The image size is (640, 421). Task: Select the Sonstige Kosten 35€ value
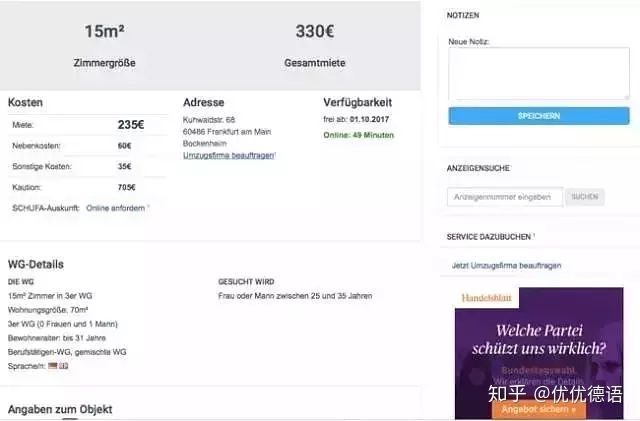point(124,167)
